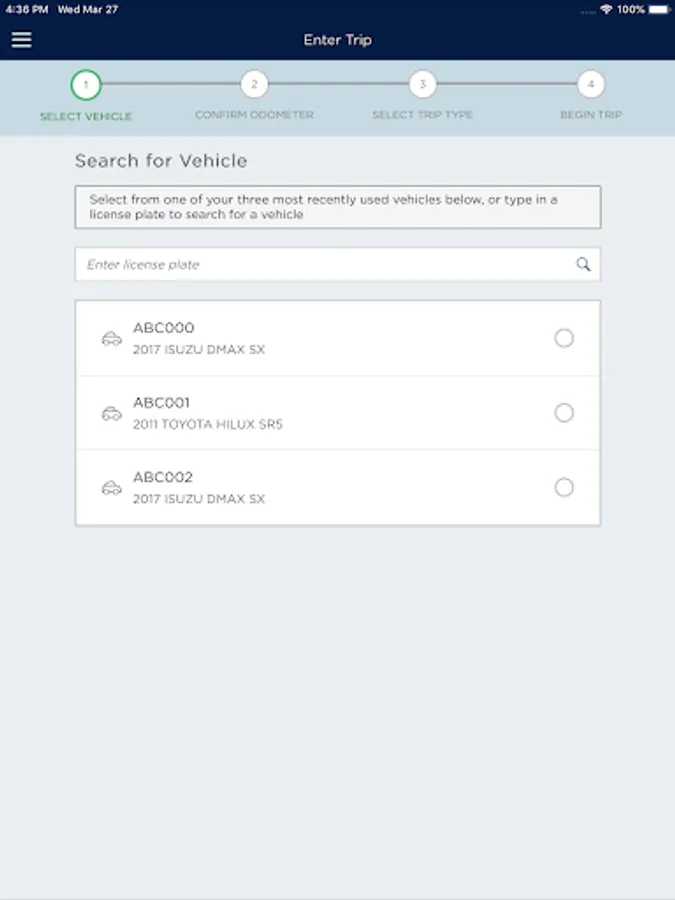Click the car icon beside ABC000
Screen dimensions: 675x900
[112, 339]
